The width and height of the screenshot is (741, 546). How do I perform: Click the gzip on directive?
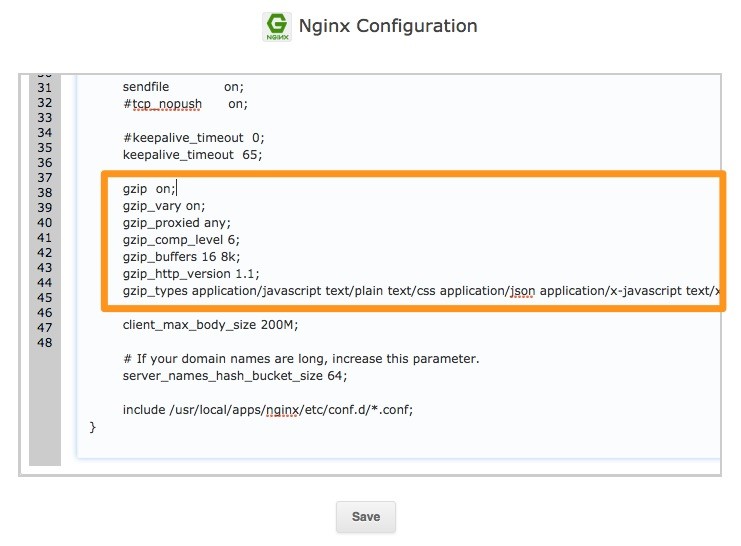point(149,188)
